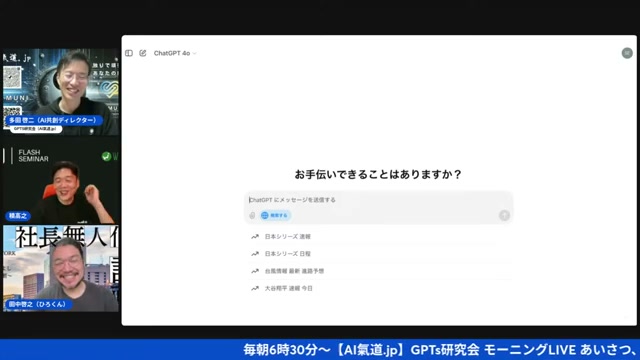Click the name tag 田中啓之 (ひろくん)

click(38, 304)
